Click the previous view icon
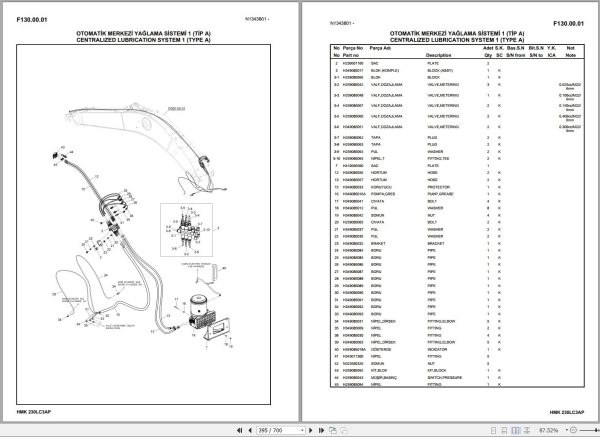The height and width of the screenshot is (437, 600). click(x=333, y=430)
